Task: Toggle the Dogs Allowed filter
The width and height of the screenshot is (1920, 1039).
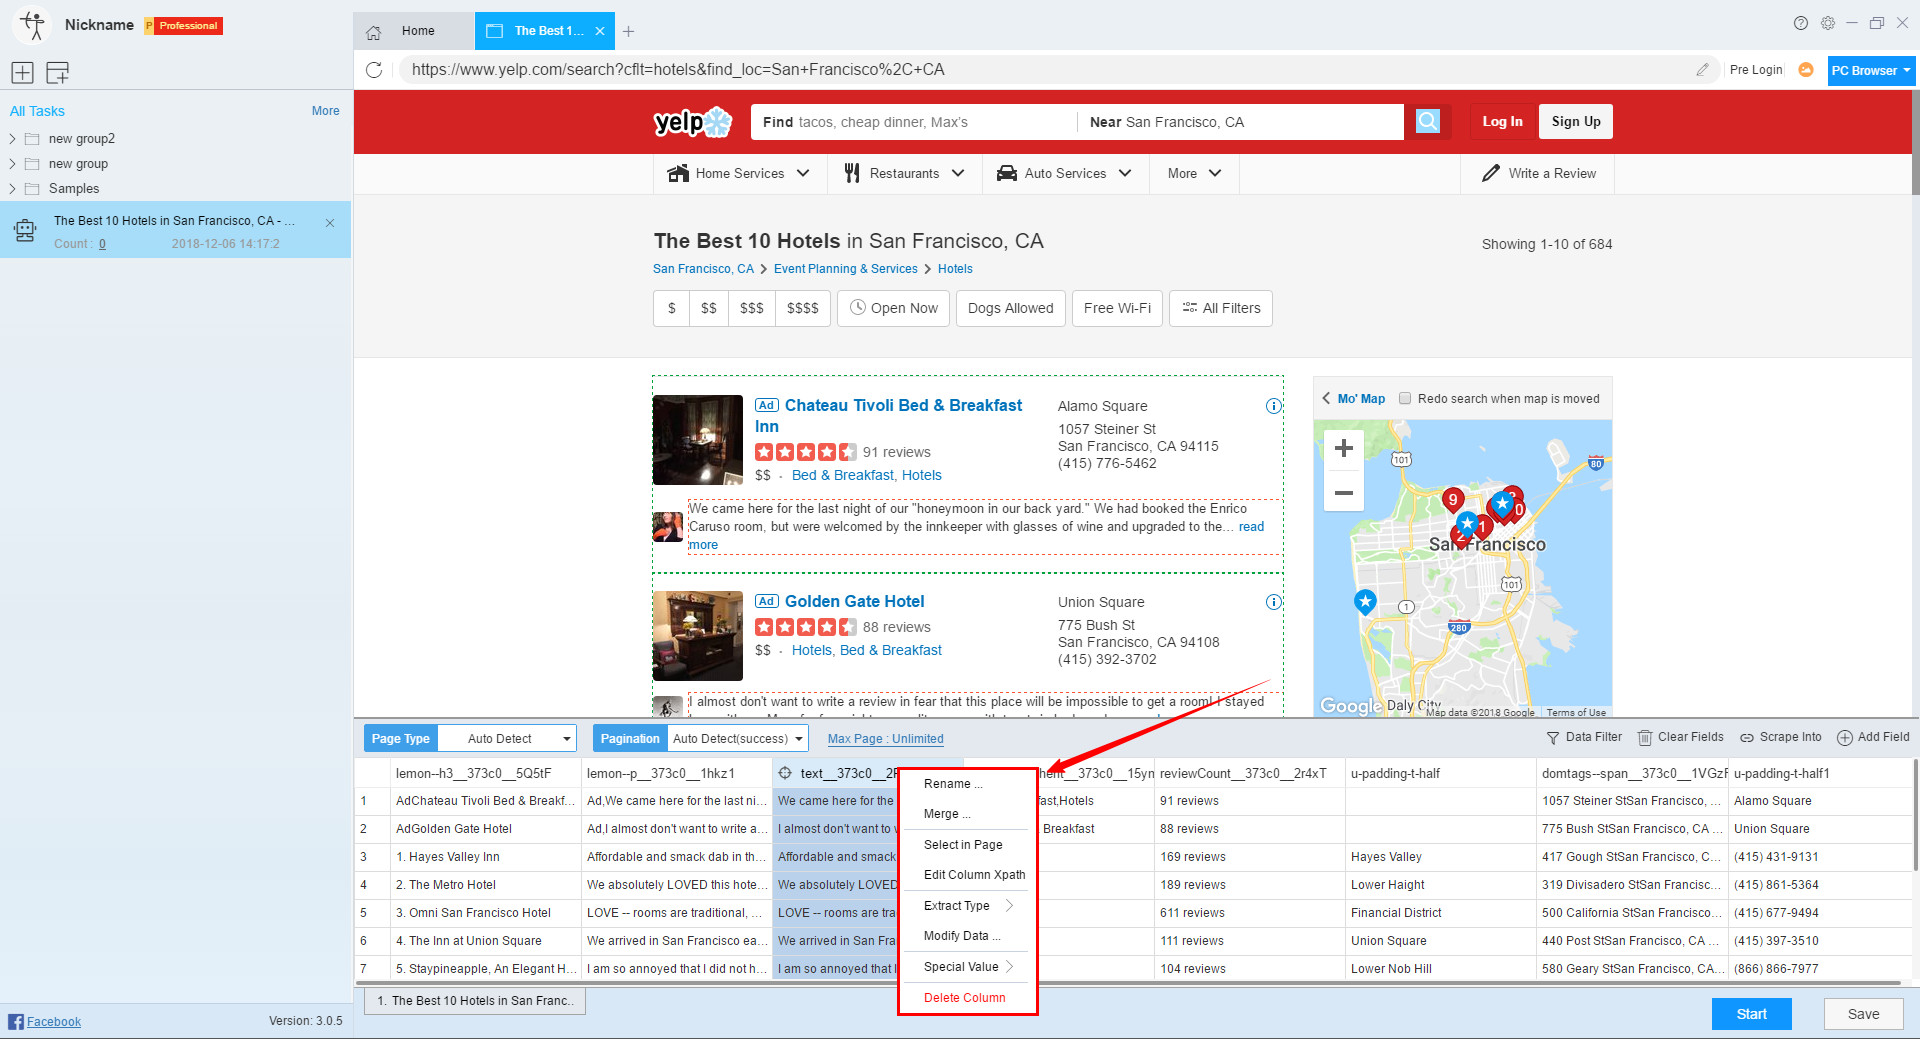Action: click(x=1010, y=308)
